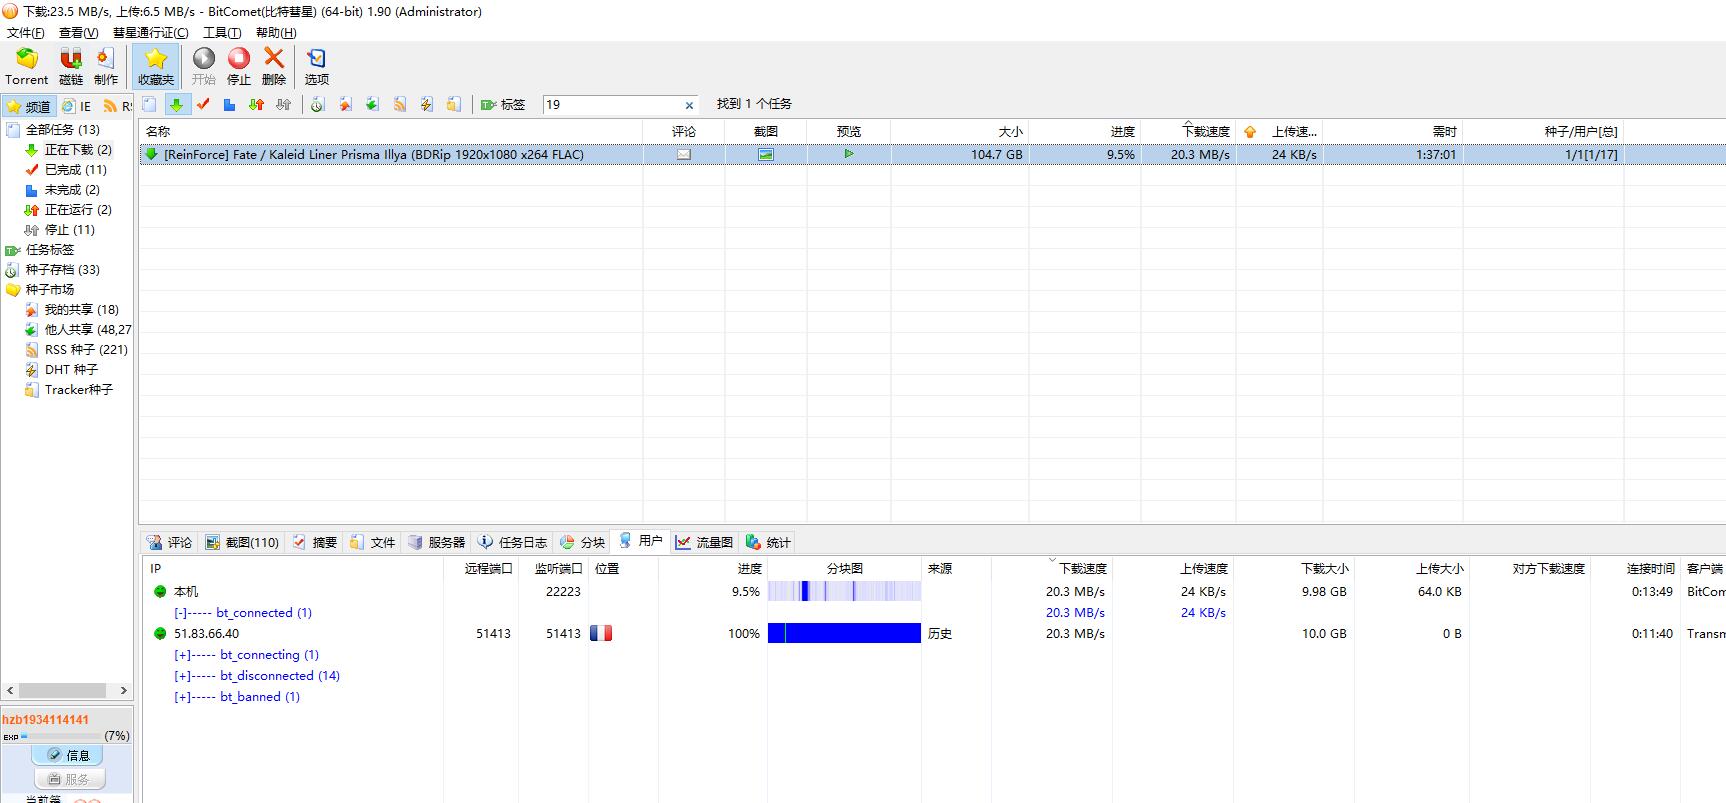Expand the bt_disconnected (14) group

point(182,676)
